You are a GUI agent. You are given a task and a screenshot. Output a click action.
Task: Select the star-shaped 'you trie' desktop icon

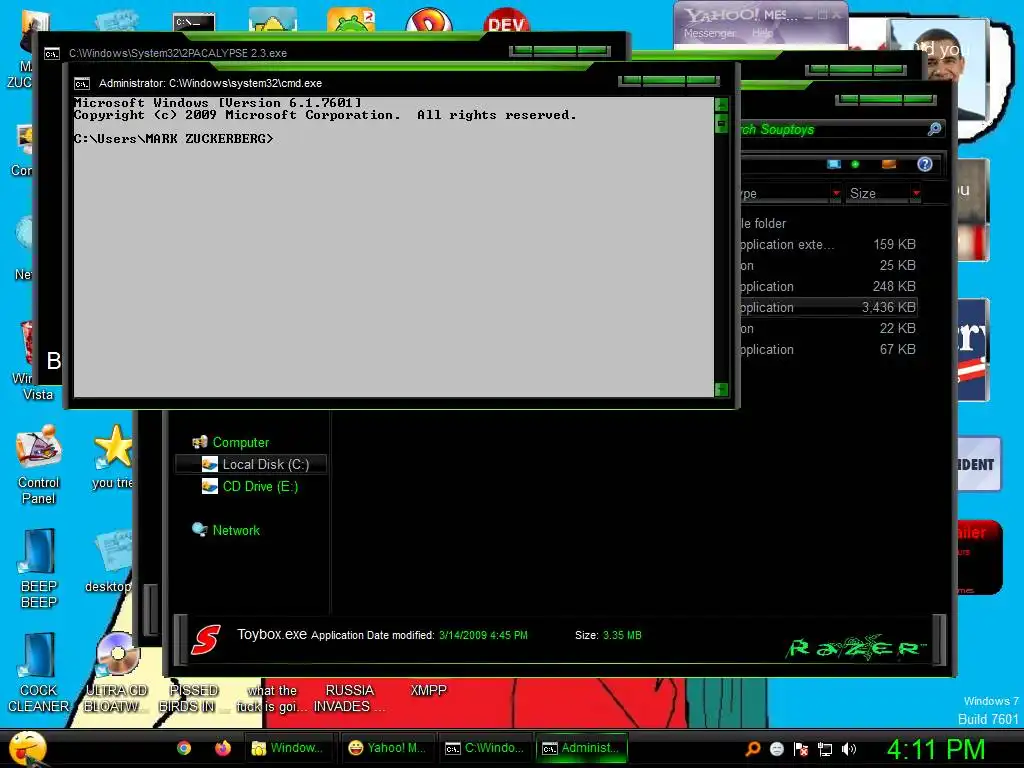(x=112, y=456)
